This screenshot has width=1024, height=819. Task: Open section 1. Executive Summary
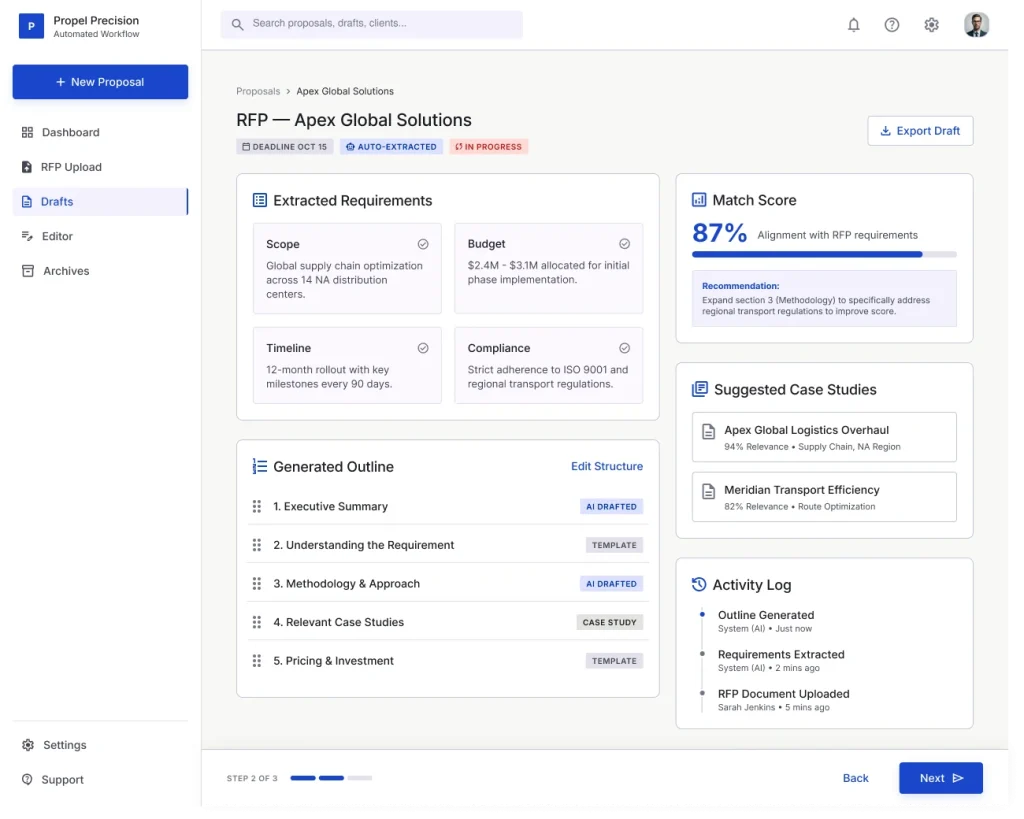(x=330, y=506)
